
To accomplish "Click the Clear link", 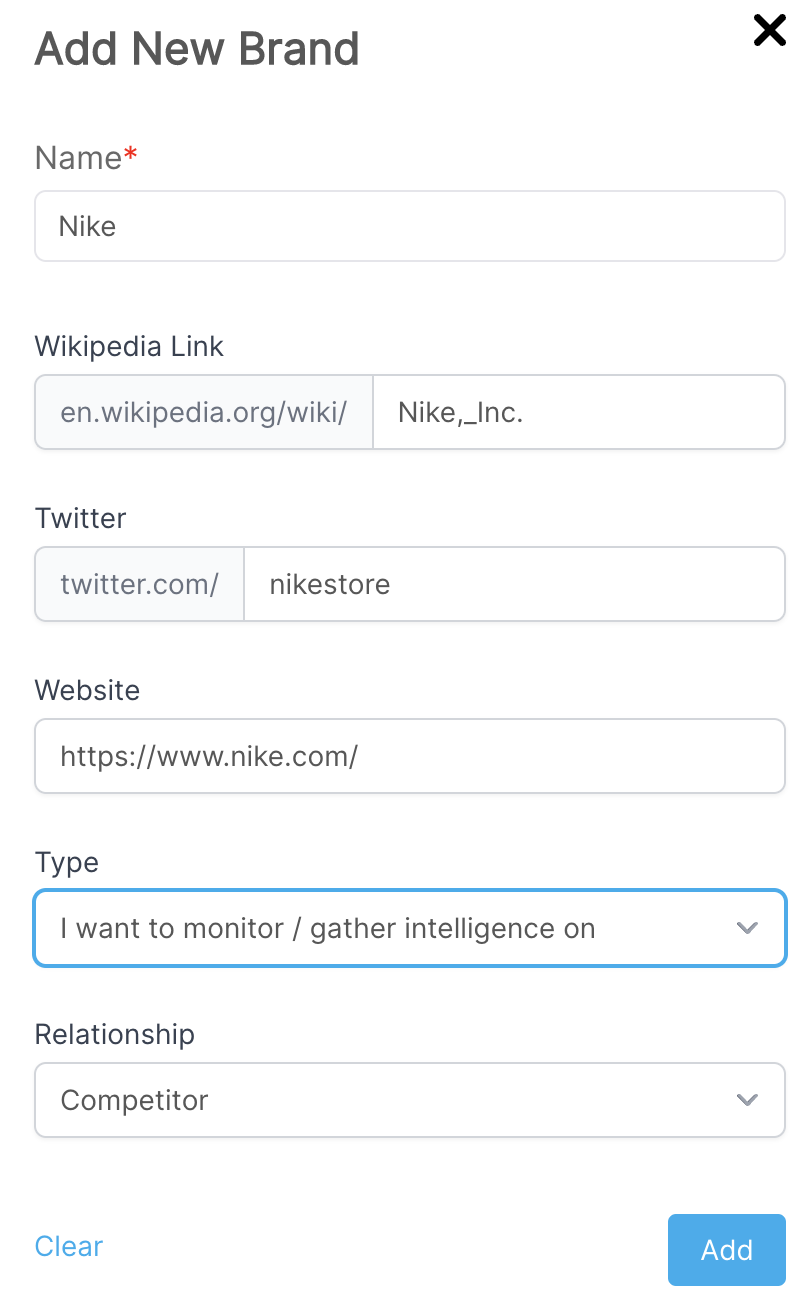I will (68, 1247).
